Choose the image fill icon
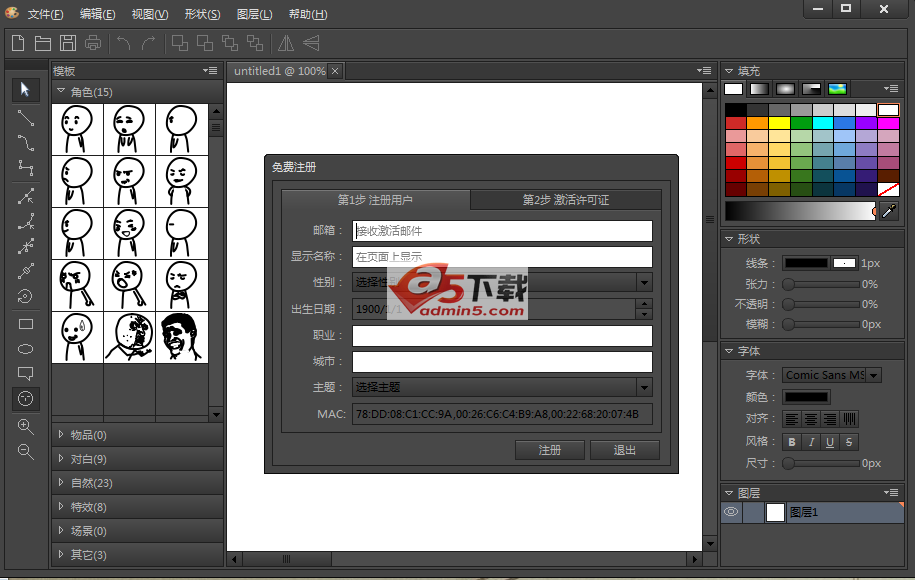 [837, 89]
